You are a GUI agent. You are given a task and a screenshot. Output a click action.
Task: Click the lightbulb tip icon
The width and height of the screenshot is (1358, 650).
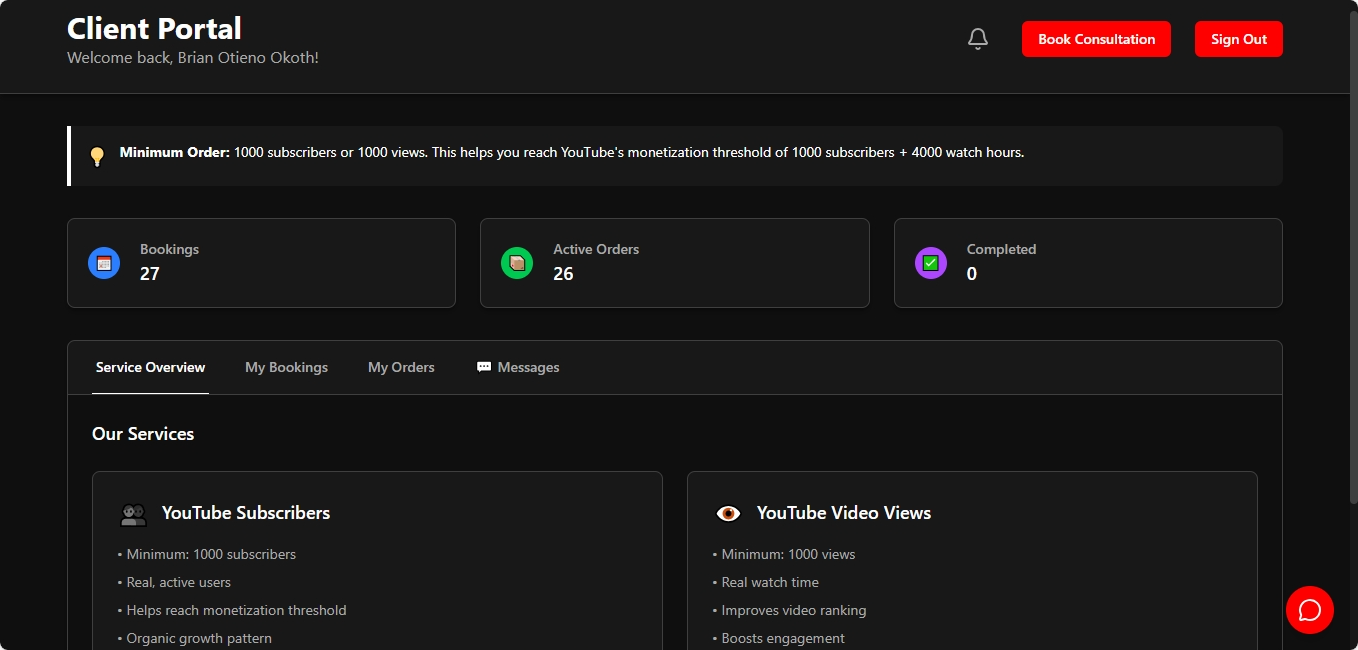tap(97, 155)
